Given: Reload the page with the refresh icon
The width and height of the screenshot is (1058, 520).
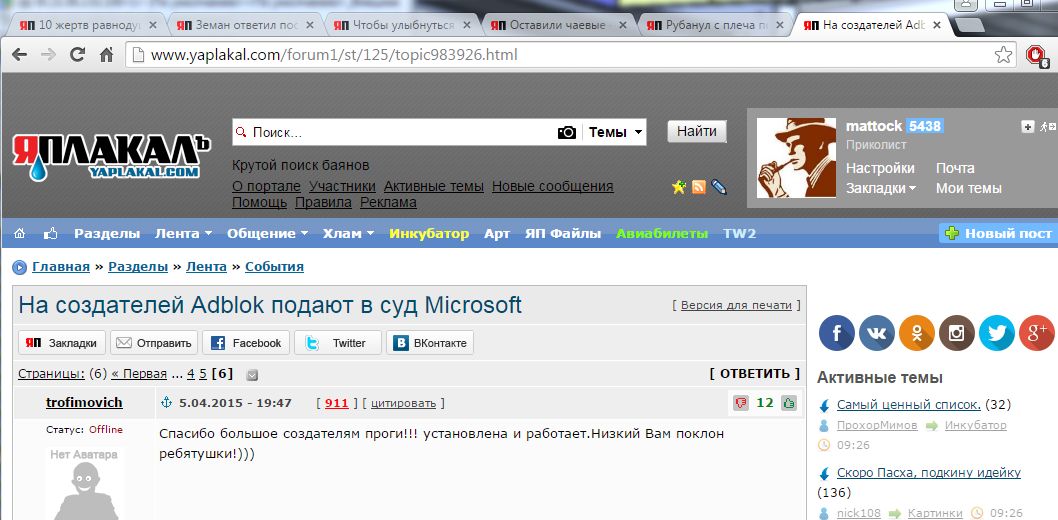Looking at the screenshot, I should [78, 55].
